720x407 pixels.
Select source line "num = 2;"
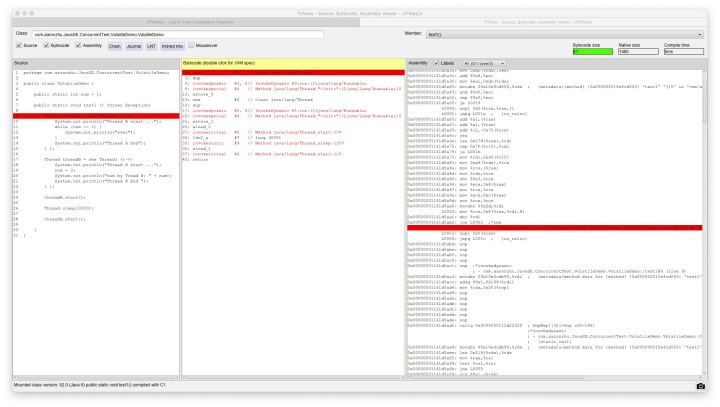pyautogui.click(x=96, y=170)
